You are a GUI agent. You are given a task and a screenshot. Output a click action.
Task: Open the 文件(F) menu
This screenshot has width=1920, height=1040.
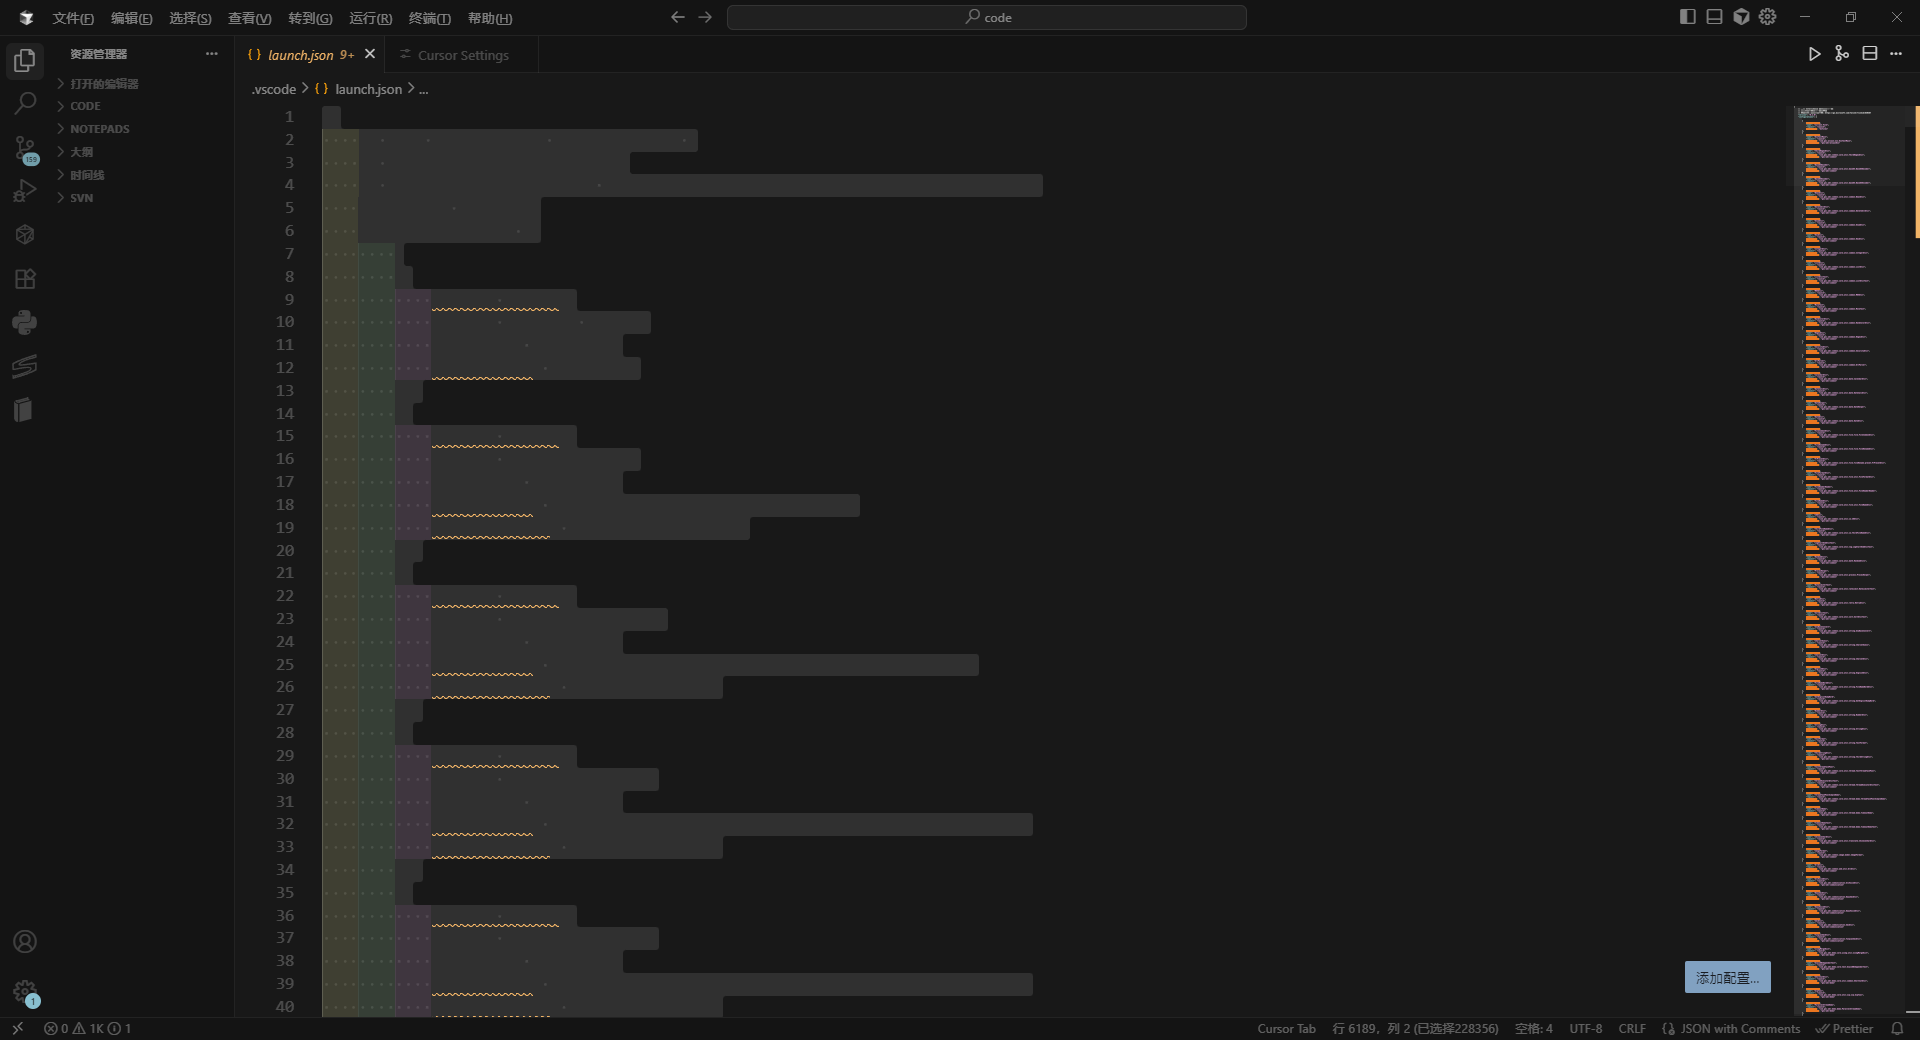click(73, 18)
